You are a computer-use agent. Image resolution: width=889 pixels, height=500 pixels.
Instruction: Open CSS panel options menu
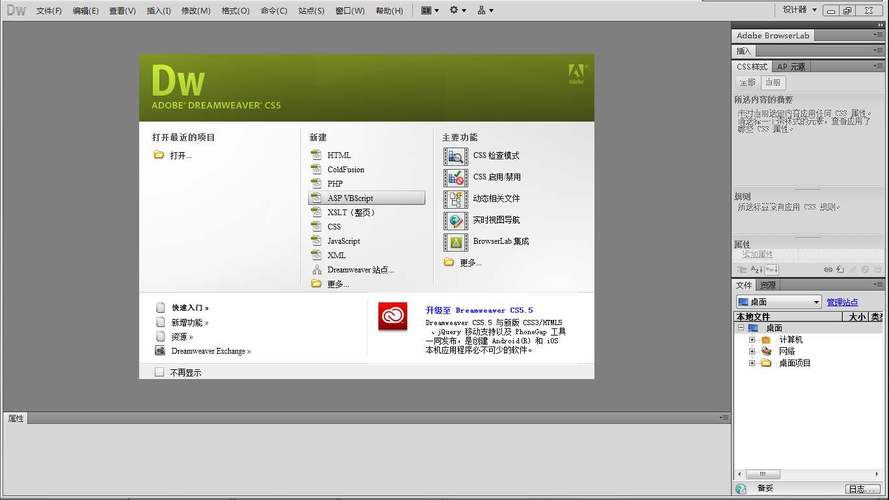click(x=877, y=66)
